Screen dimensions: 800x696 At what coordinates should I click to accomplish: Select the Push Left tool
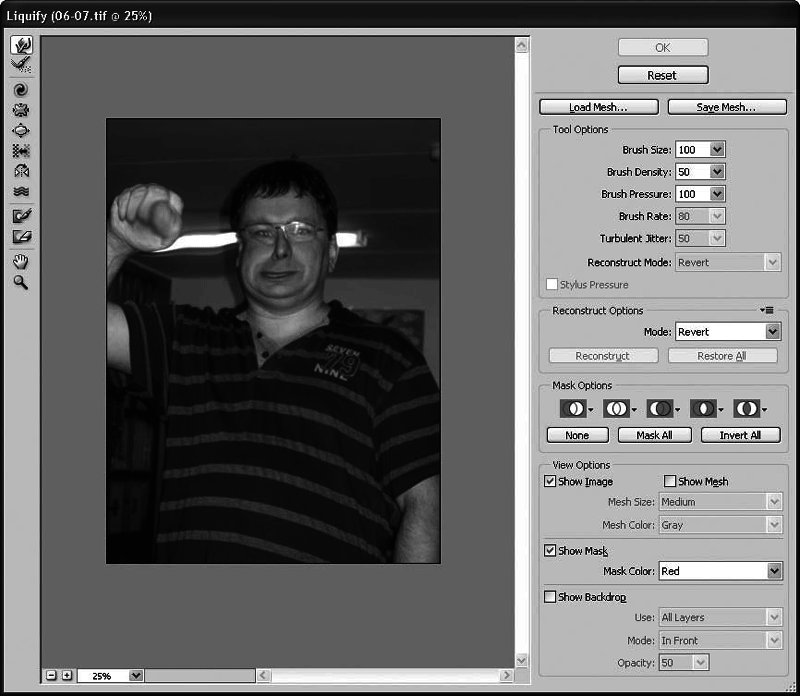pos(21,151)
